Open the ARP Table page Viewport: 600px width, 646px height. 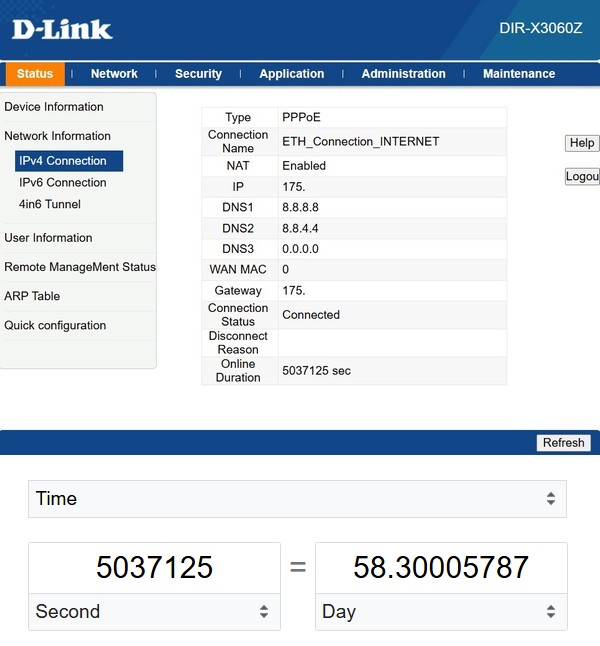[32, 296]
